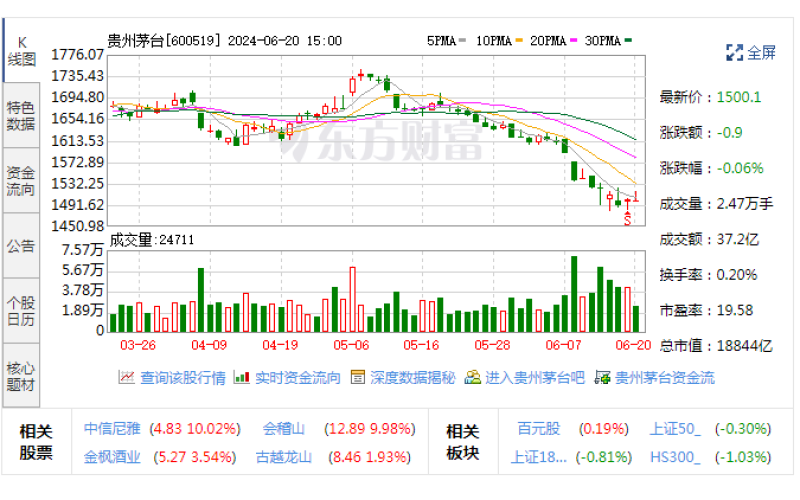
Task: Click the 06-20 date axis label
Action: (633, 345)
